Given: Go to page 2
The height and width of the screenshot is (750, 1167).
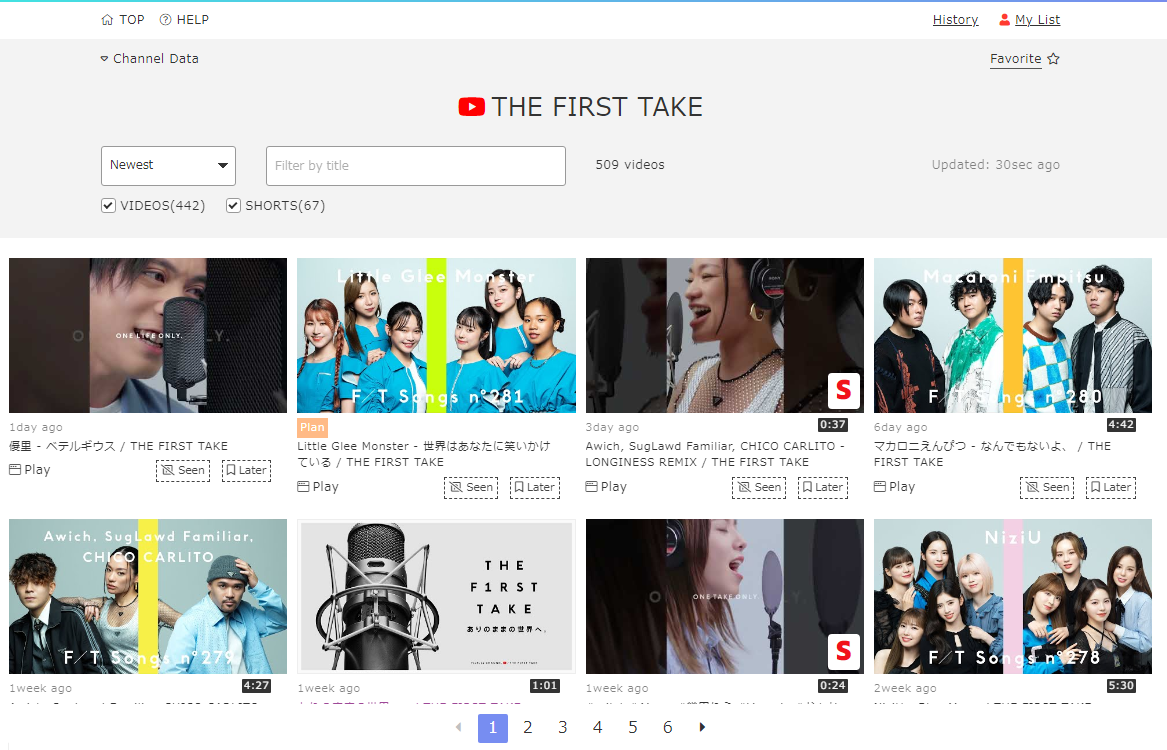Looking at the screenshot, I should 528,728.
